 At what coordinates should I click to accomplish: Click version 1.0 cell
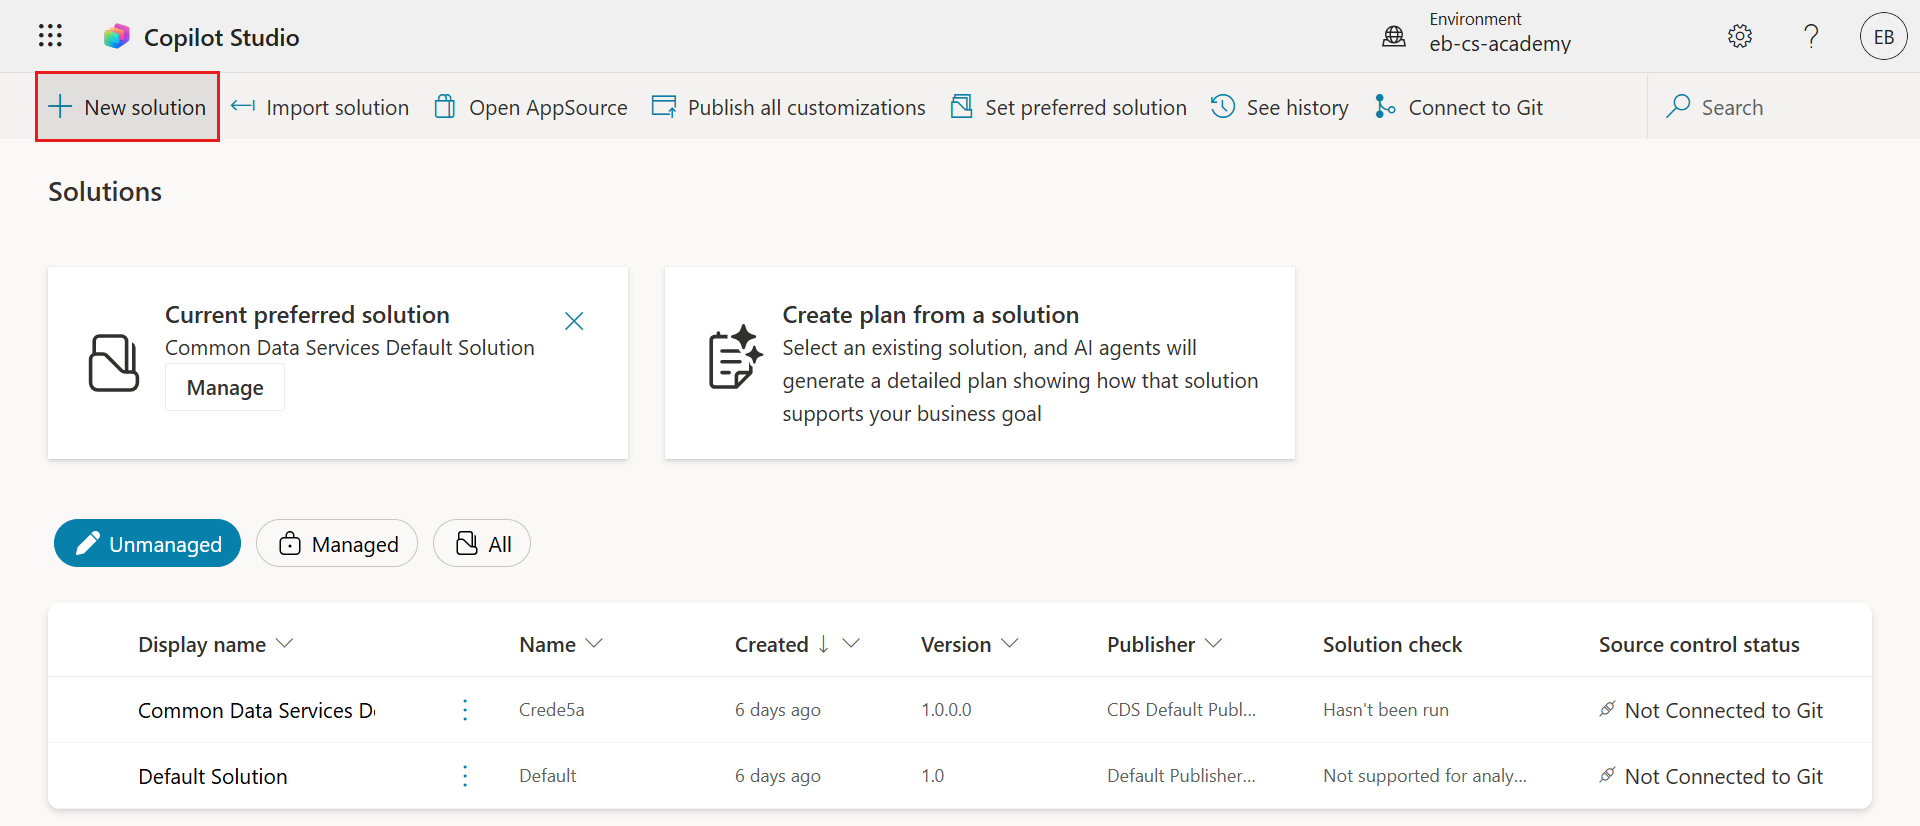(x=933, y=776)
